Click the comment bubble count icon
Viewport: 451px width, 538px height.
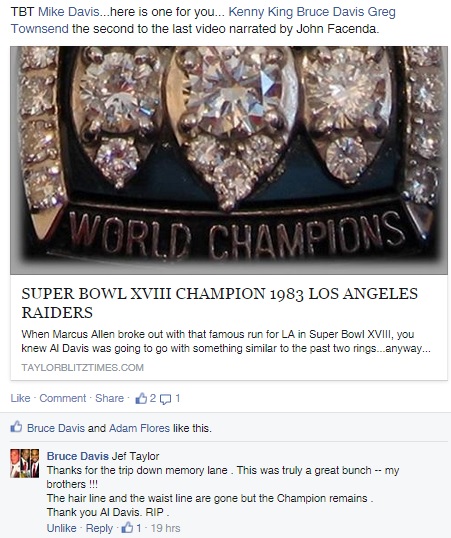(165, 399)
